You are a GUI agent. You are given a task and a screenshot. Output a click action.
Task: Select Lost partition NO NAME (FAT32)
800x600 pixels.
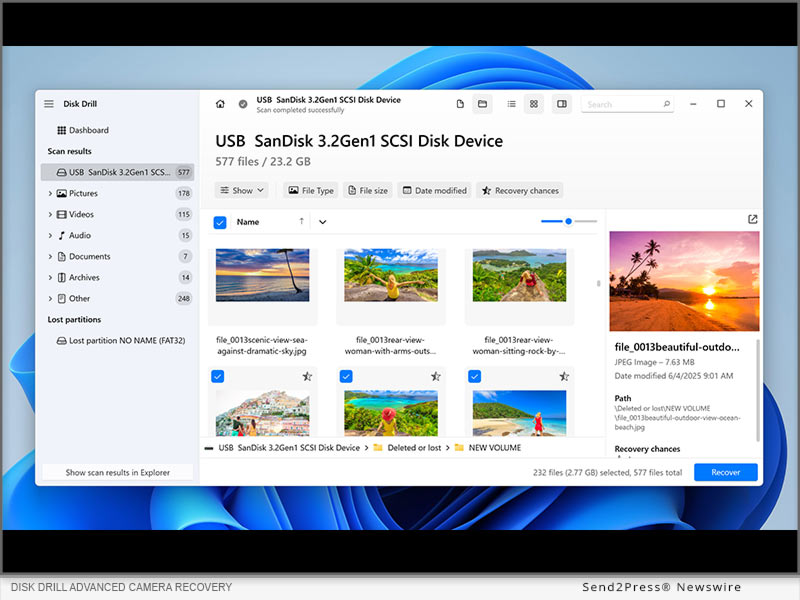point(126,340)
